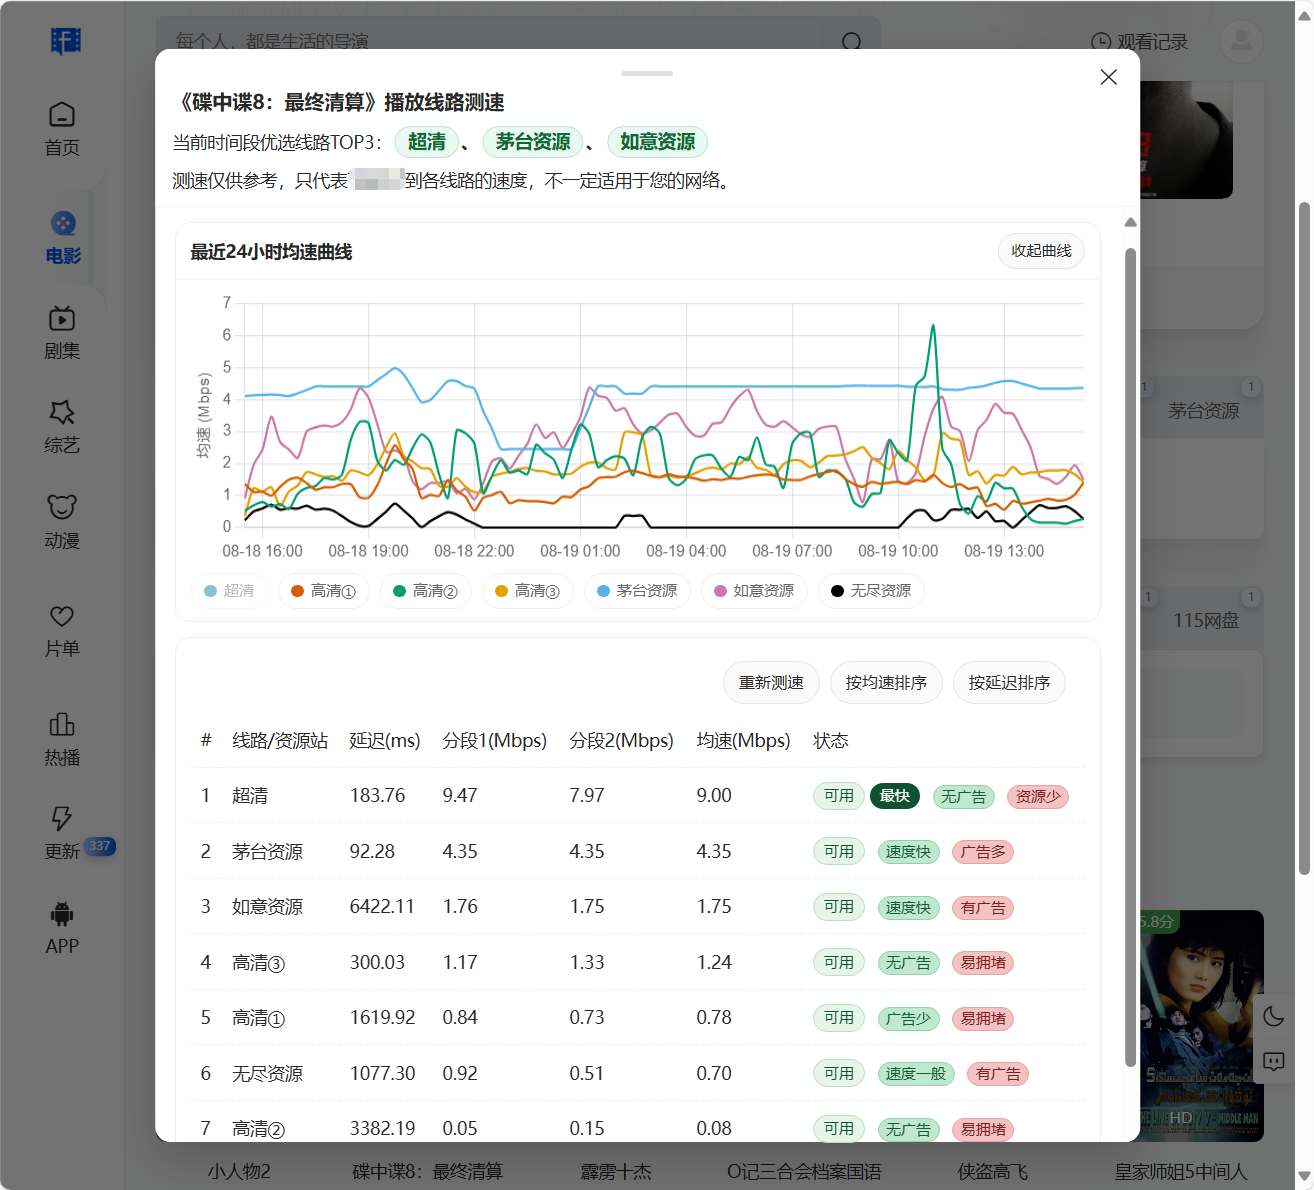Click the site logo in sidebar
The height and width of the screenshot is (1190, 1314).
click(65, 40)
